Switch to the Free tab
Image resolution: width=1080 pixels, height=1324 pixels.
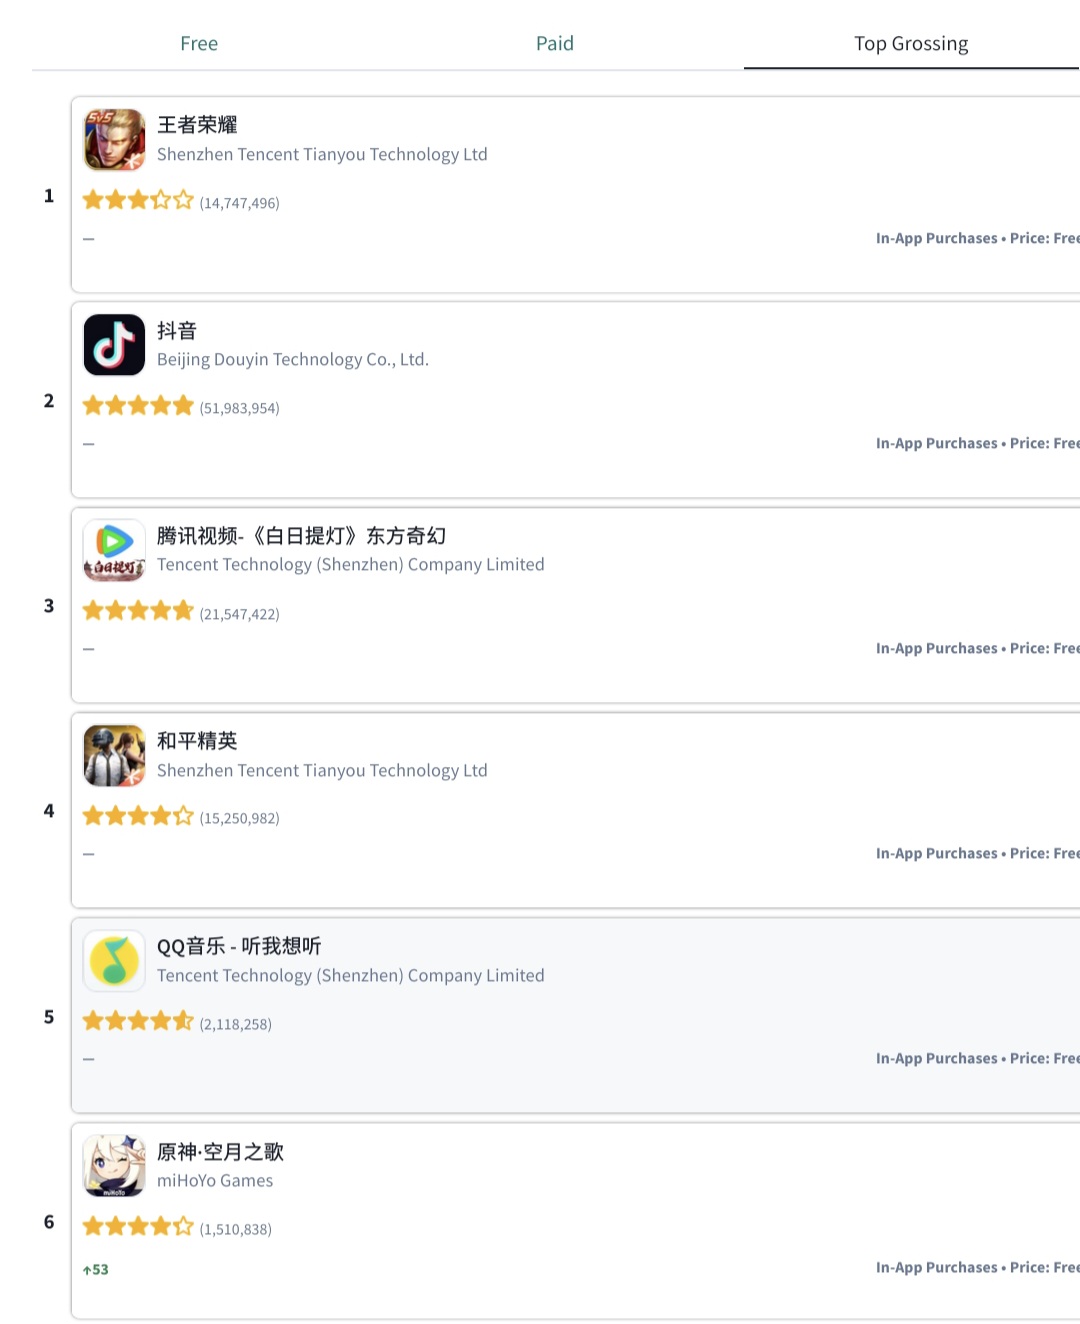[x=199, y=44]
